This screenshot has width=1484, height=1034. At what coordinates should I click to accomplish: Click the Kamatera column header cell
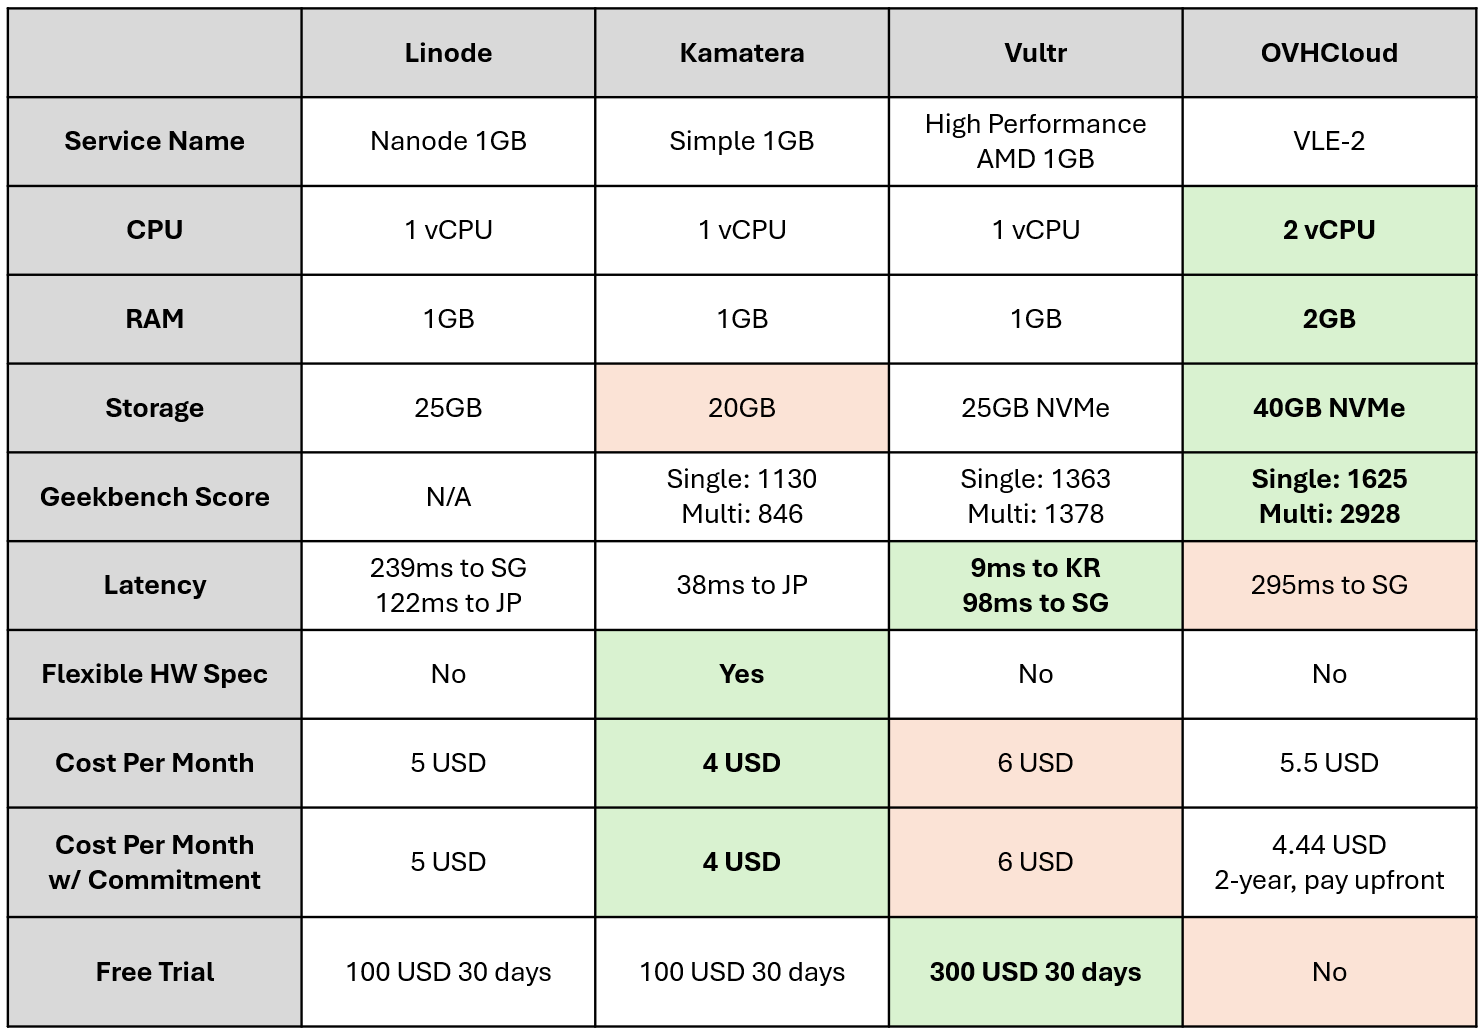point(742,53)
